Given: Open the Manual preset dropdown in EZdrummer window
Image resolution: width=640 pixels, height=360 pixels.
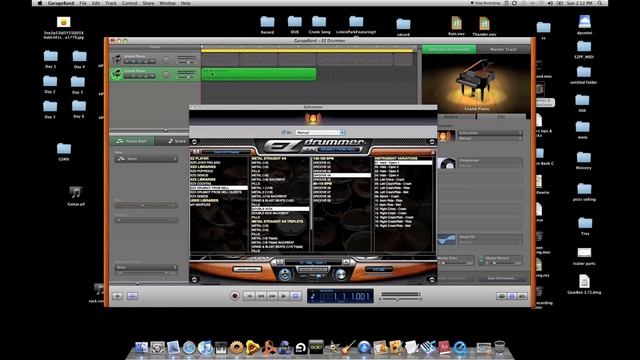Looking at the screenshot, I should [320, 132].
